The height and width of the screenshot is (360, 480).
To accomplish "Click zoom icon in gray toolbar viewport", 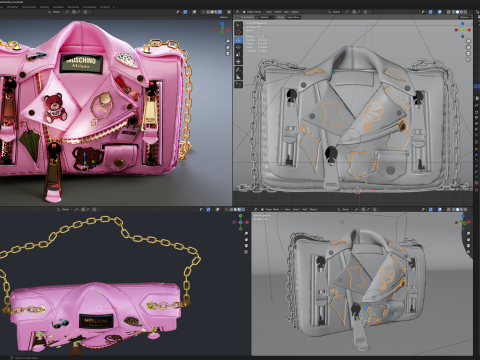I will [468, 41].
